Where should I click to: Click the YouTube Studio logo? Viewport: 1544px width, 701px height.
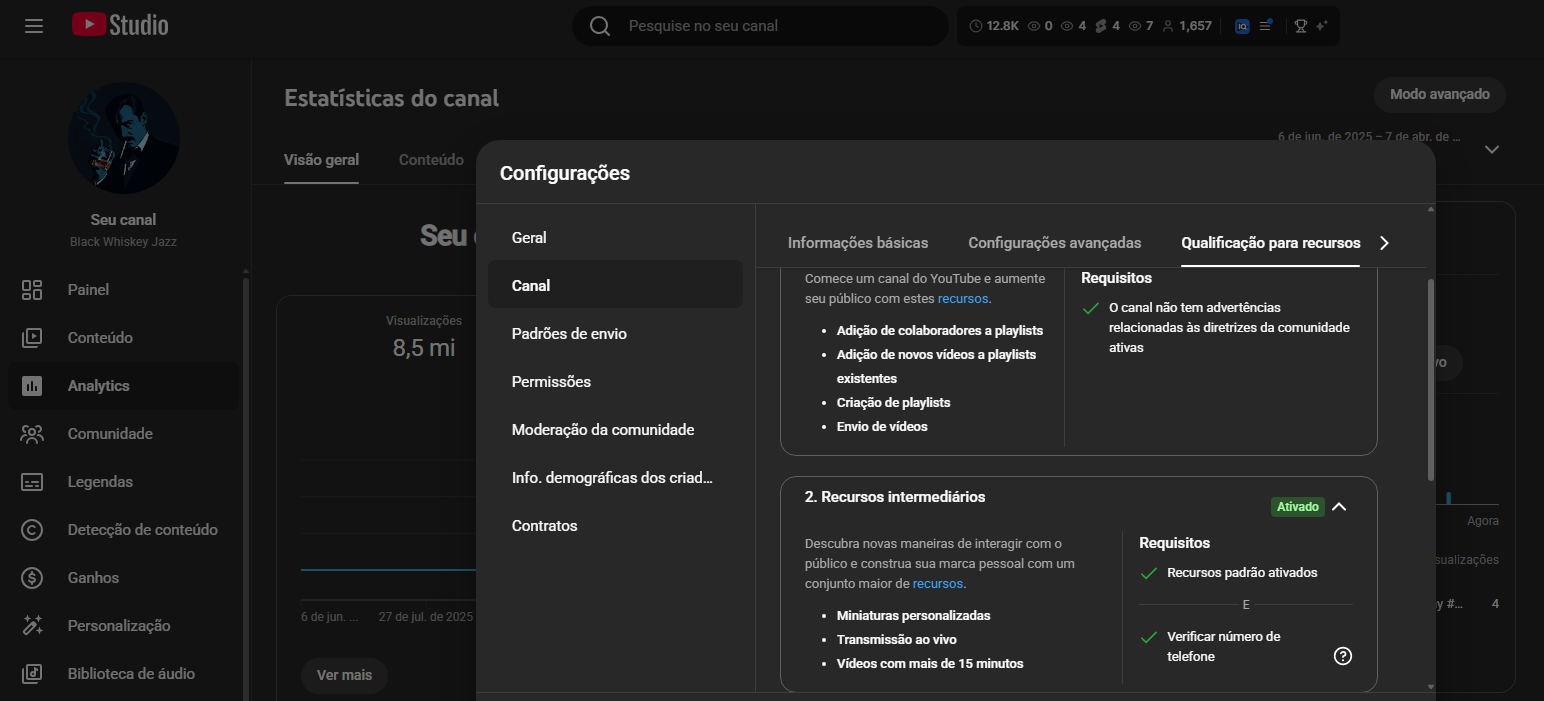[x=120, y=26]
